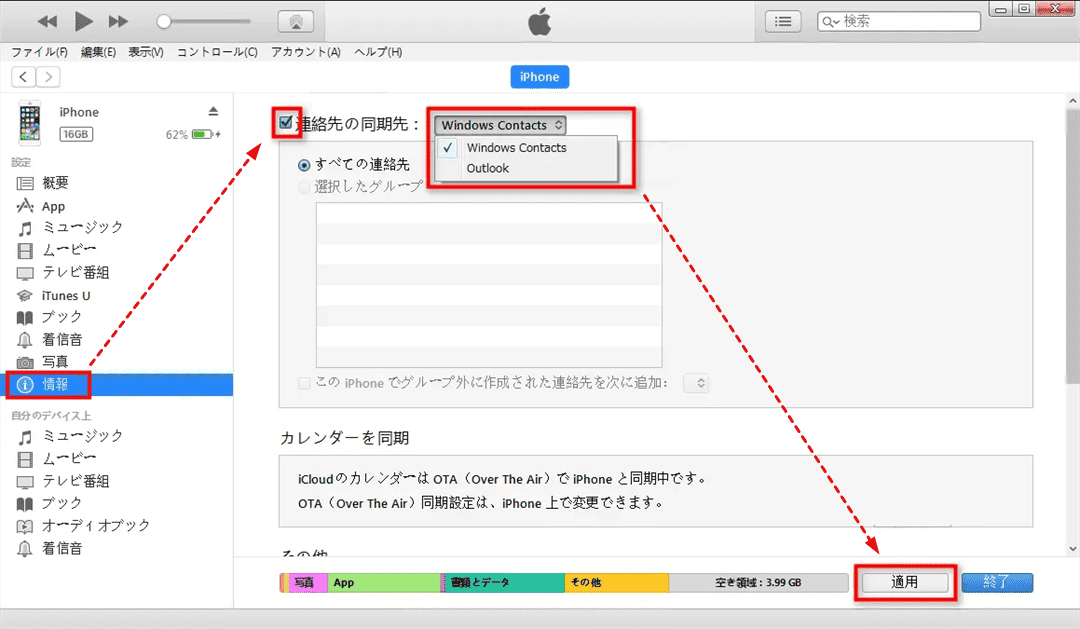Click the App storage bar segment
This screenshot has height=629, width=1080.
point(384,582)
